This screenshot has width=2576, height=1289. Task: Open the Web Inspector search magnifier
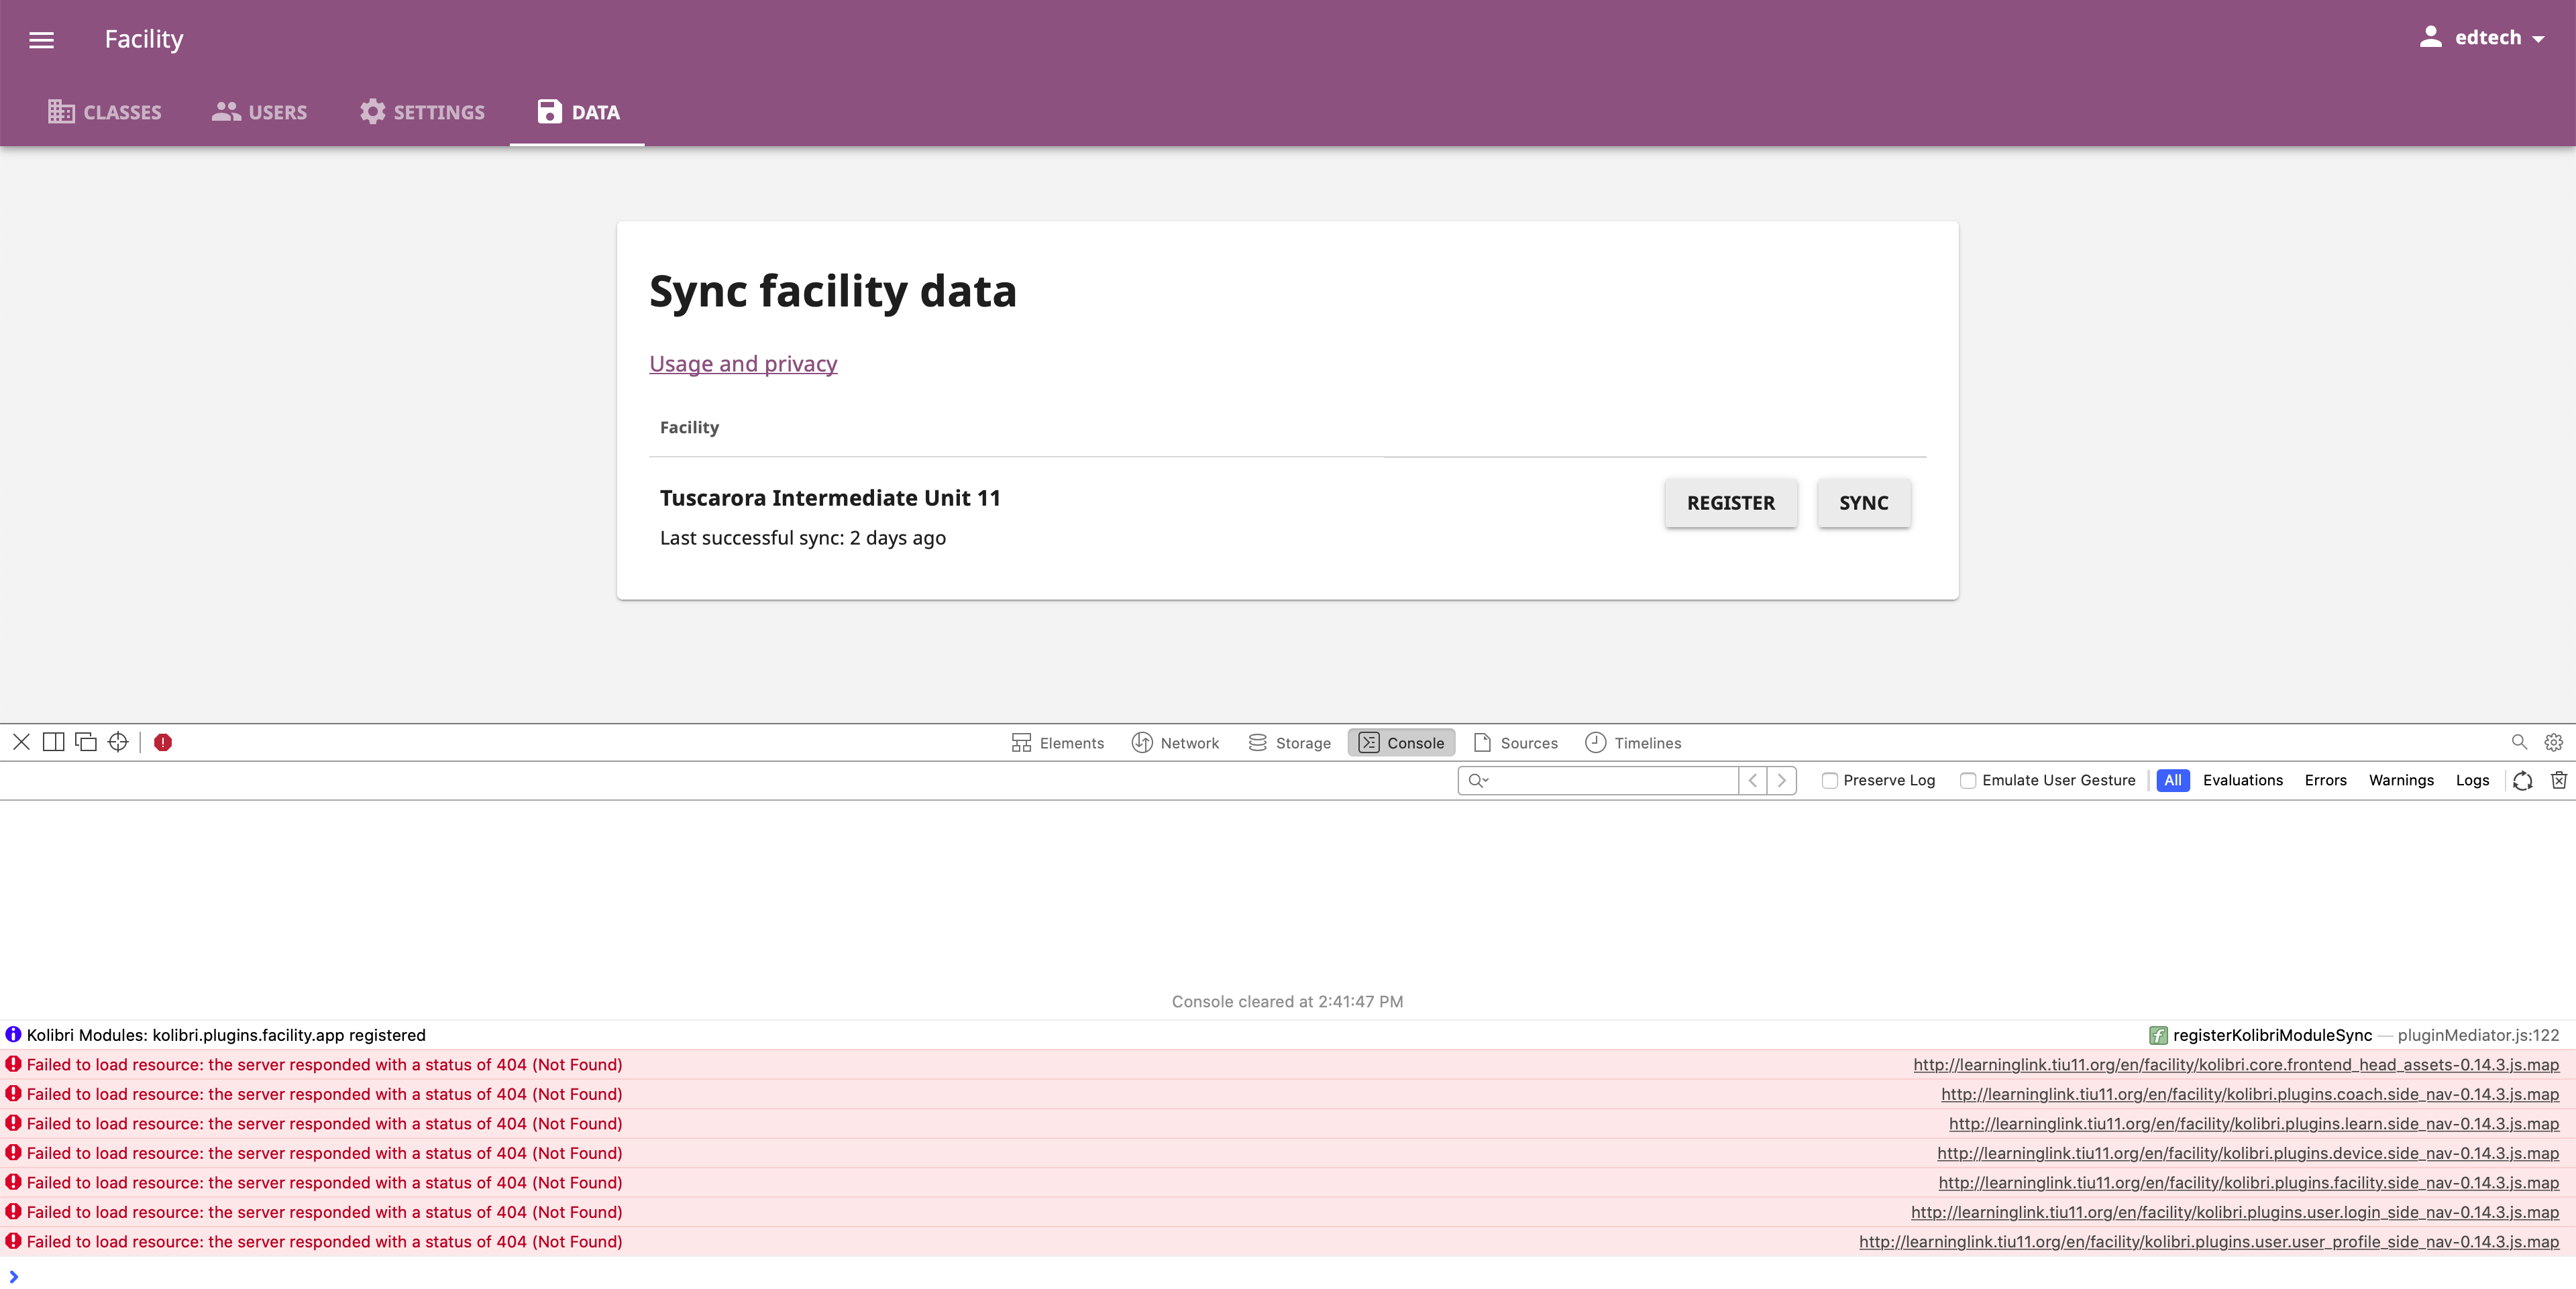point(2520,742)
